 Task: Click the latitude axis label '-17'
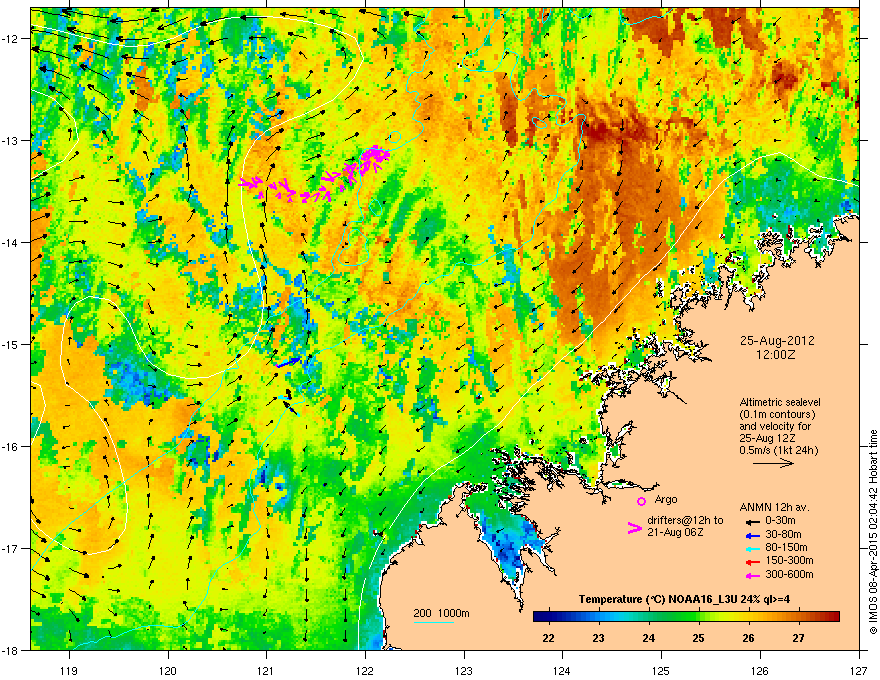coord(9,548)
